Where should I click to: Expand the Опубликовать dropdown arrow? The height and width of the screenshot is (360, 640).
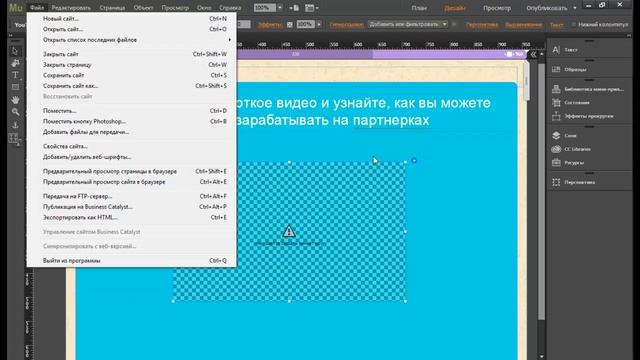(575, 8)
